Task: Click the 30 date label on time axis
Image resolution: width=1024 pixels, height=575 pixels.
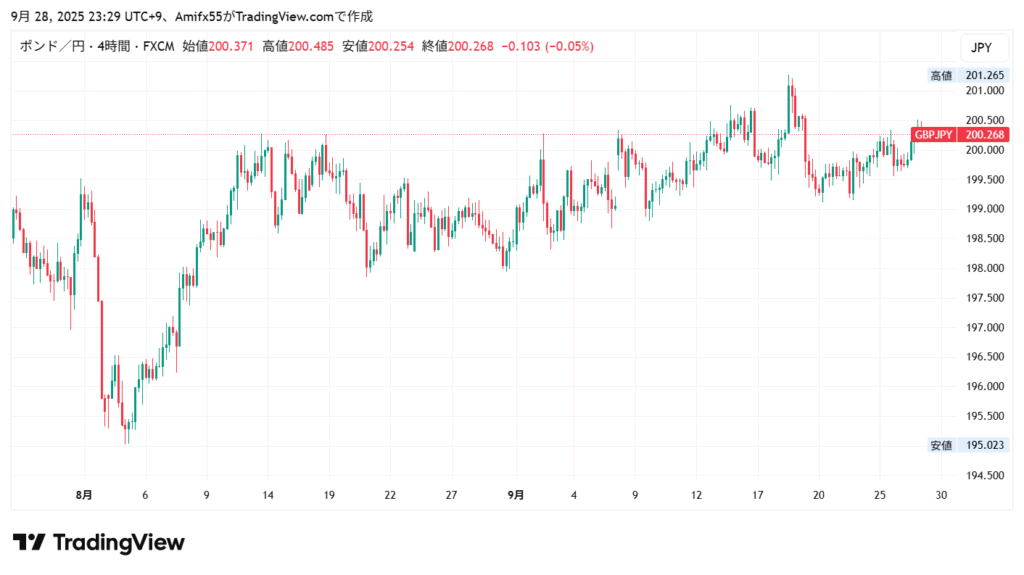Action: point(940,495)
